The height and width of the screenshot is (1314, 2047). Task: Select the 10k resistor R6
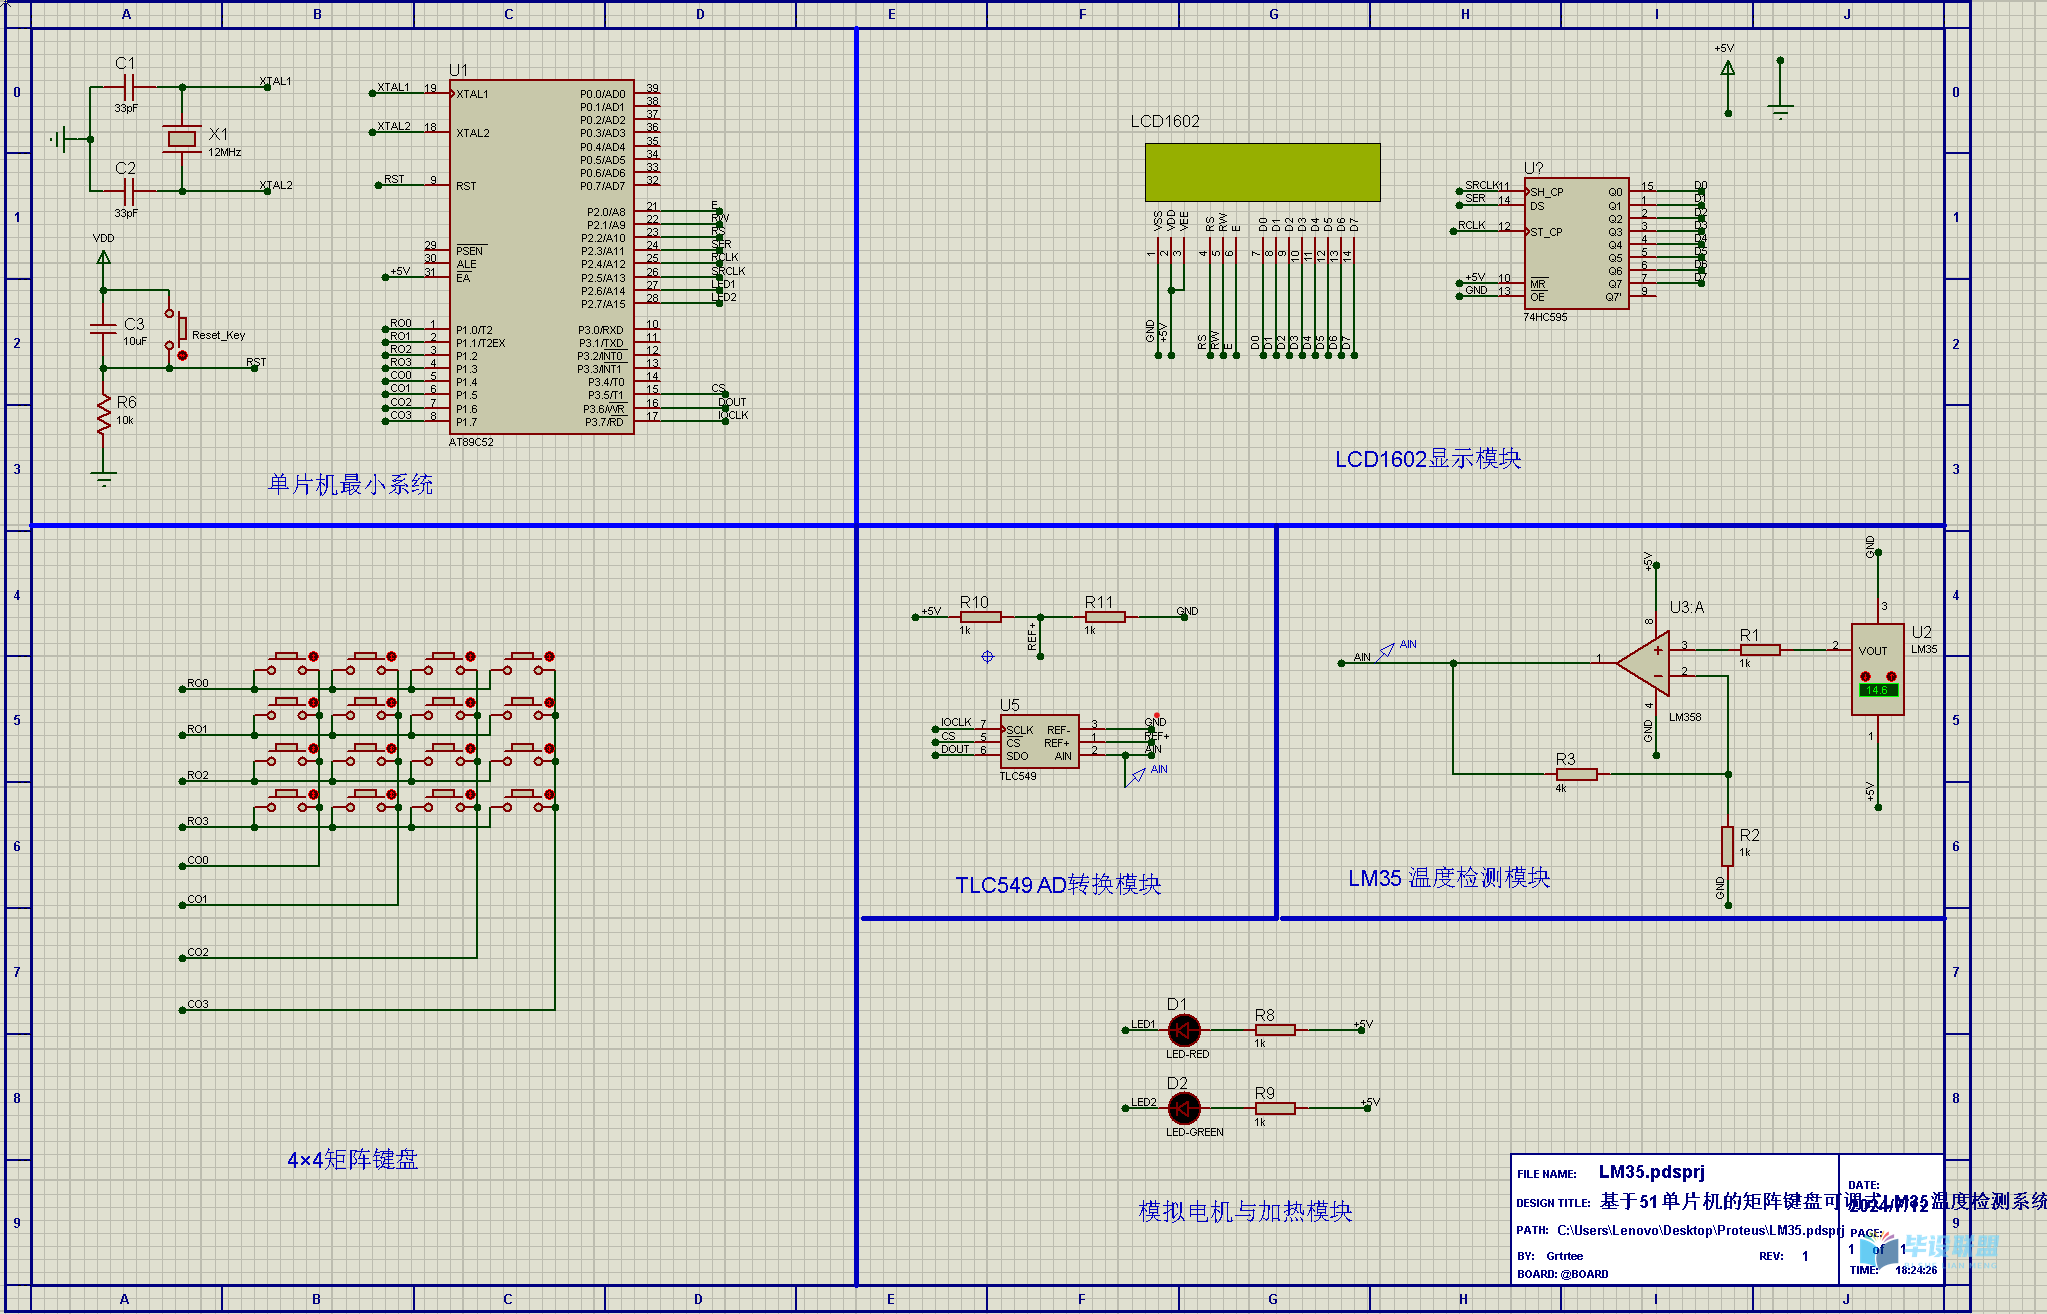[x=103, y=415]
